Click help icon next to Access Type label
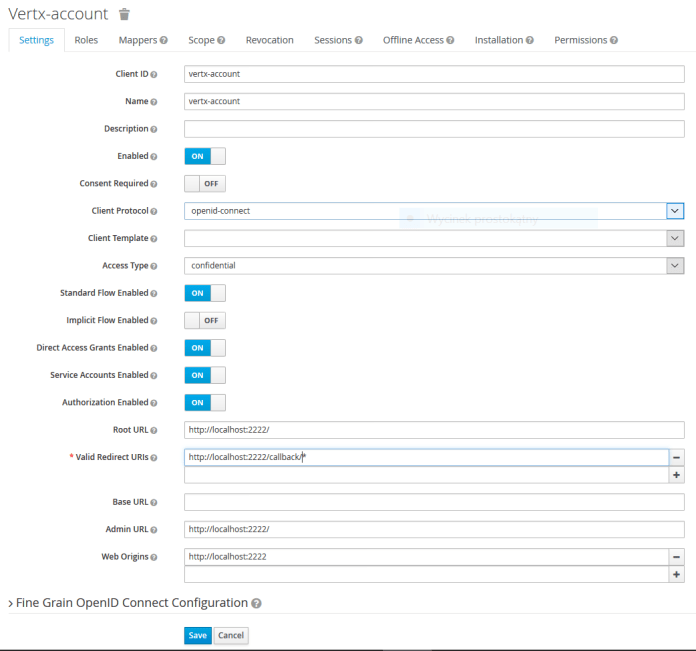 [155, 266]
